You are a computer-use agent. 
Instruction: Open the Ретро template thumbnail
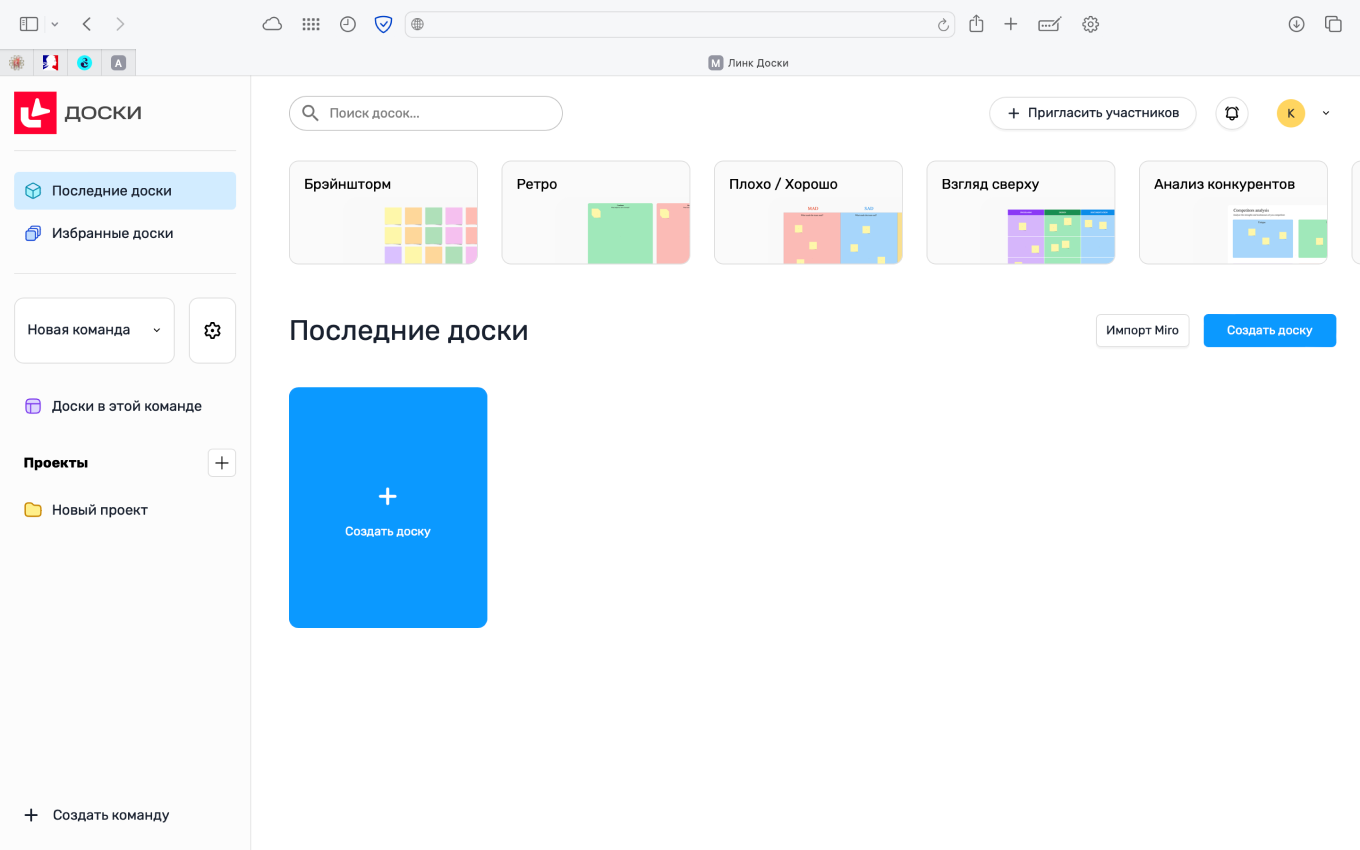(x=595, y=212)
